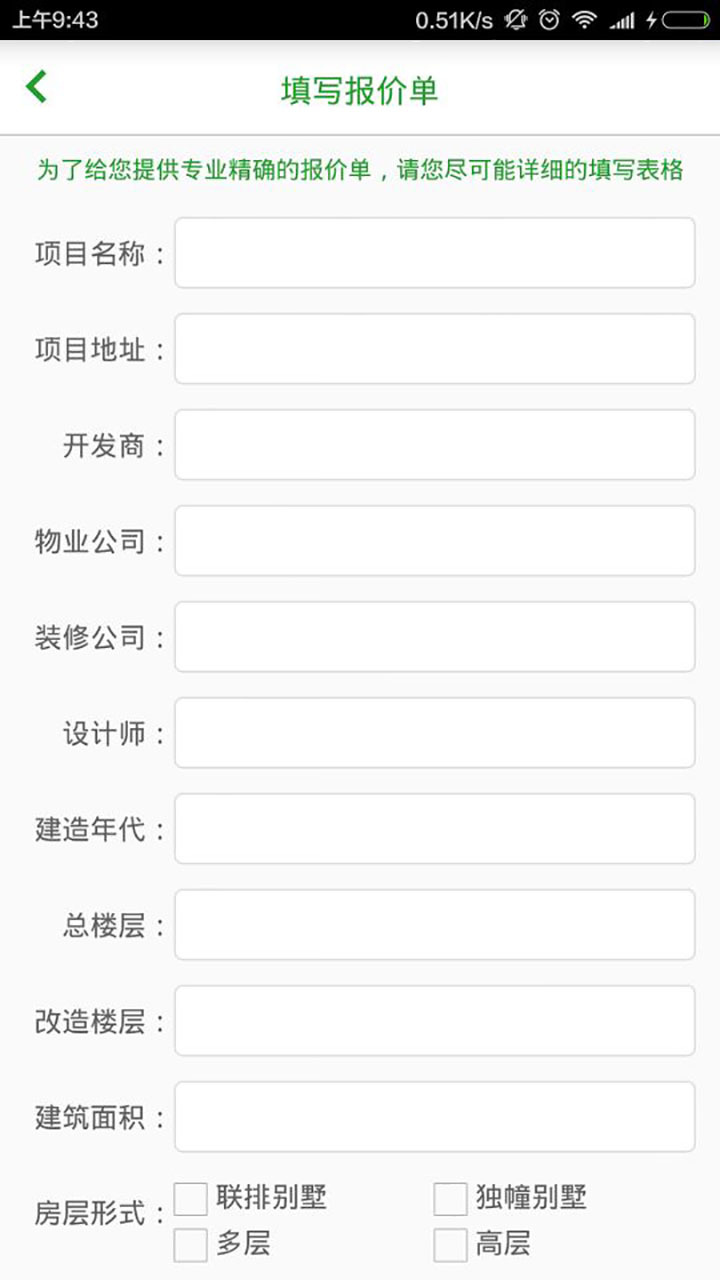720x1280 pixels.
Task: Click the 改造楼层 text field
Action: pos(434,1021)
